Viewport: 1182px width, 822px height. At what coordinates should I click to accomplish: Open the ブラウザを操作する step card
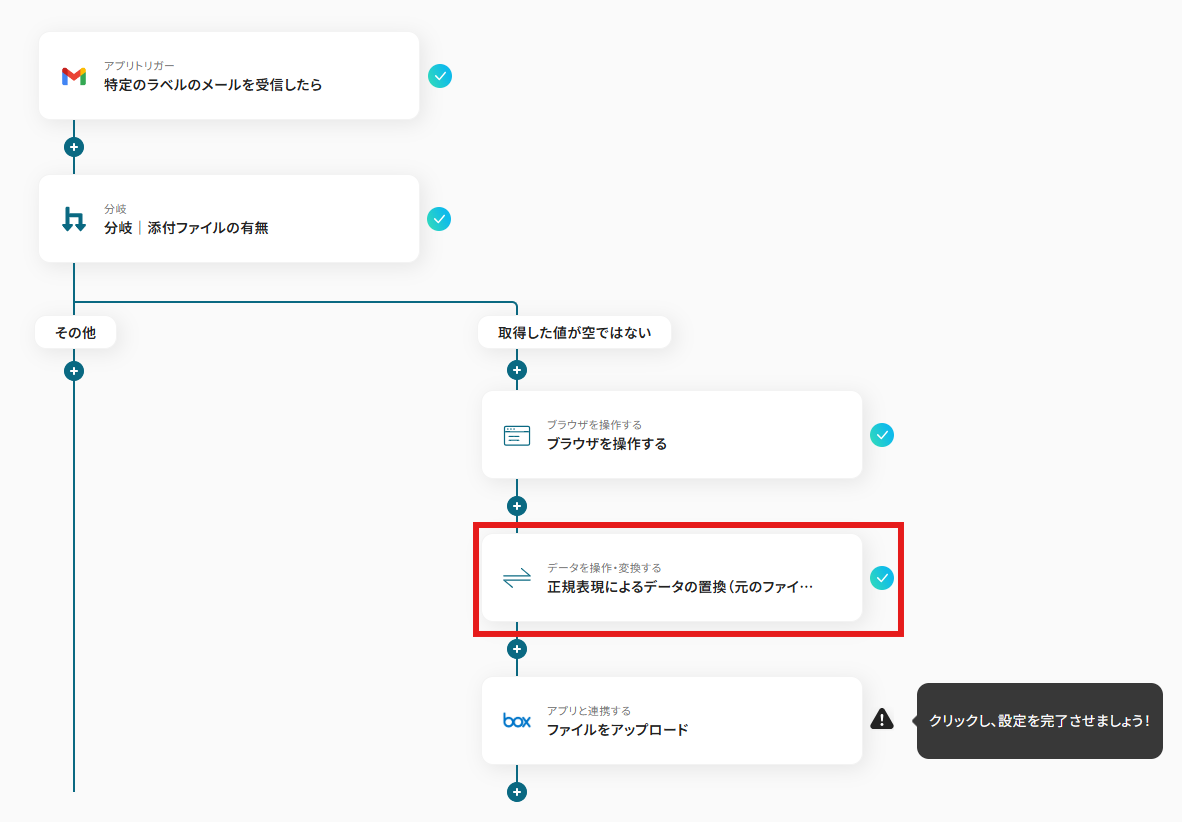click(672, 434)
